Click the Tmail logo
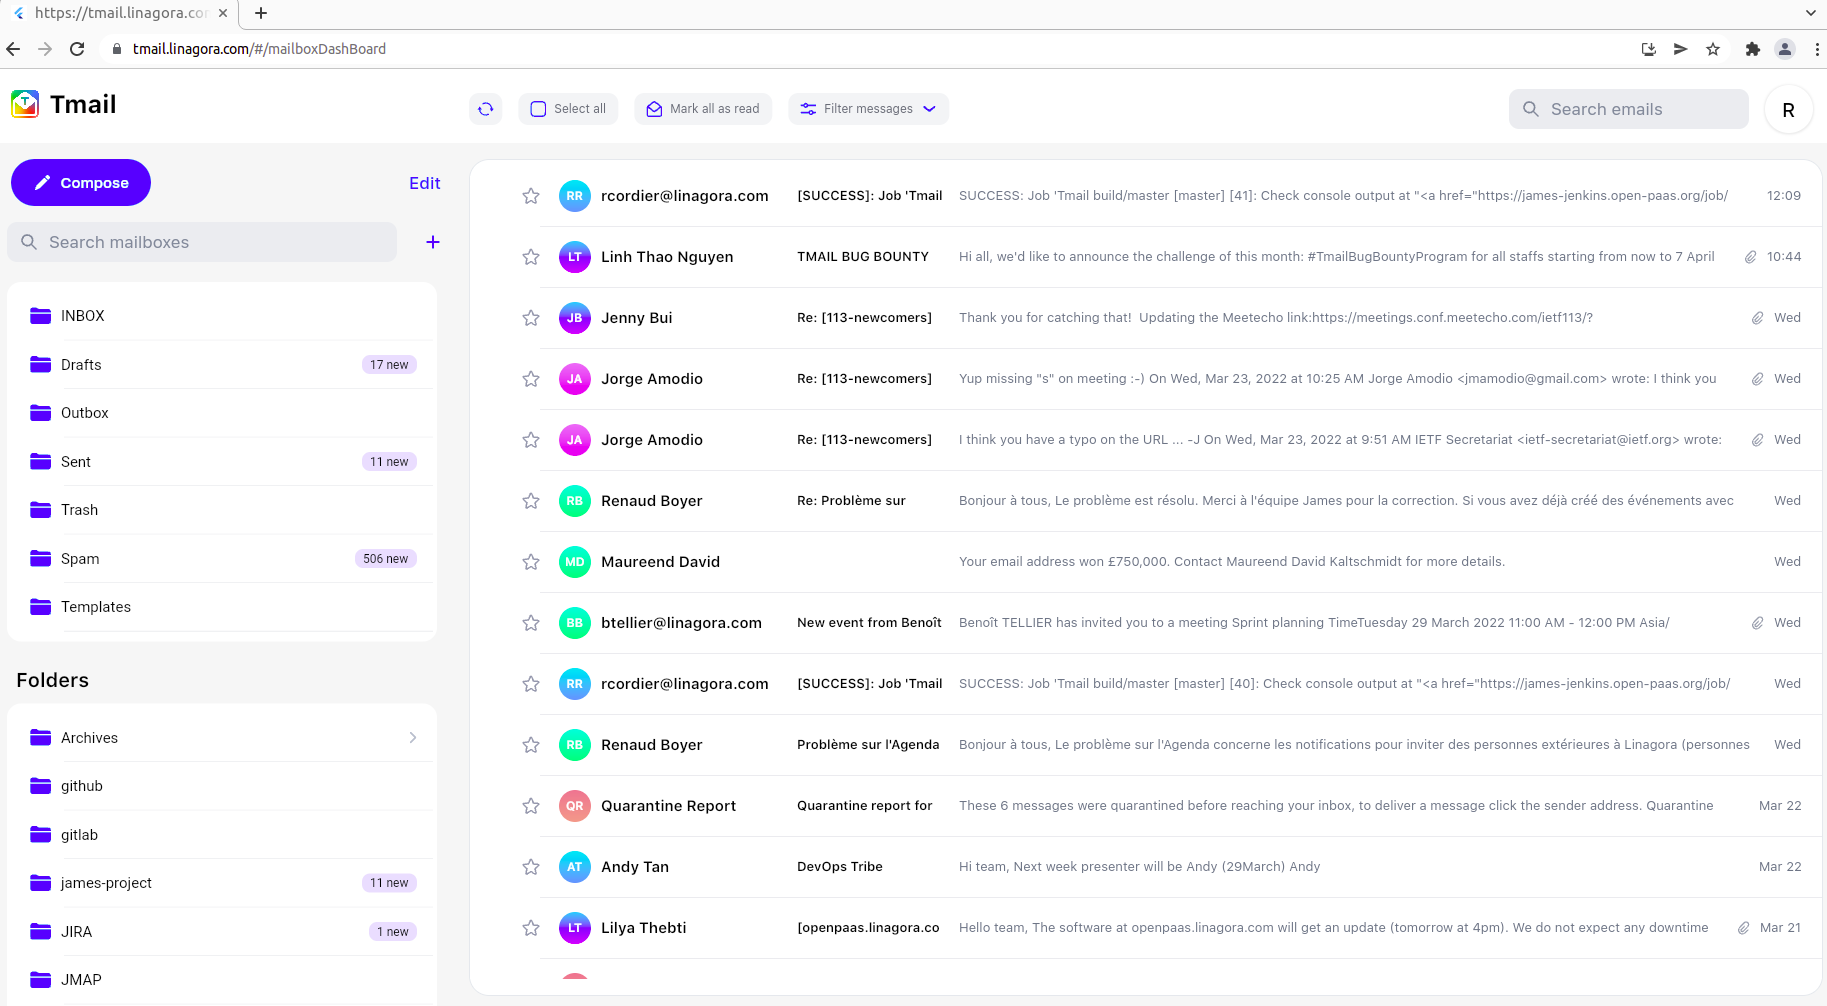The height and width of the screenshot is (1006, 1827). (25, 103)
